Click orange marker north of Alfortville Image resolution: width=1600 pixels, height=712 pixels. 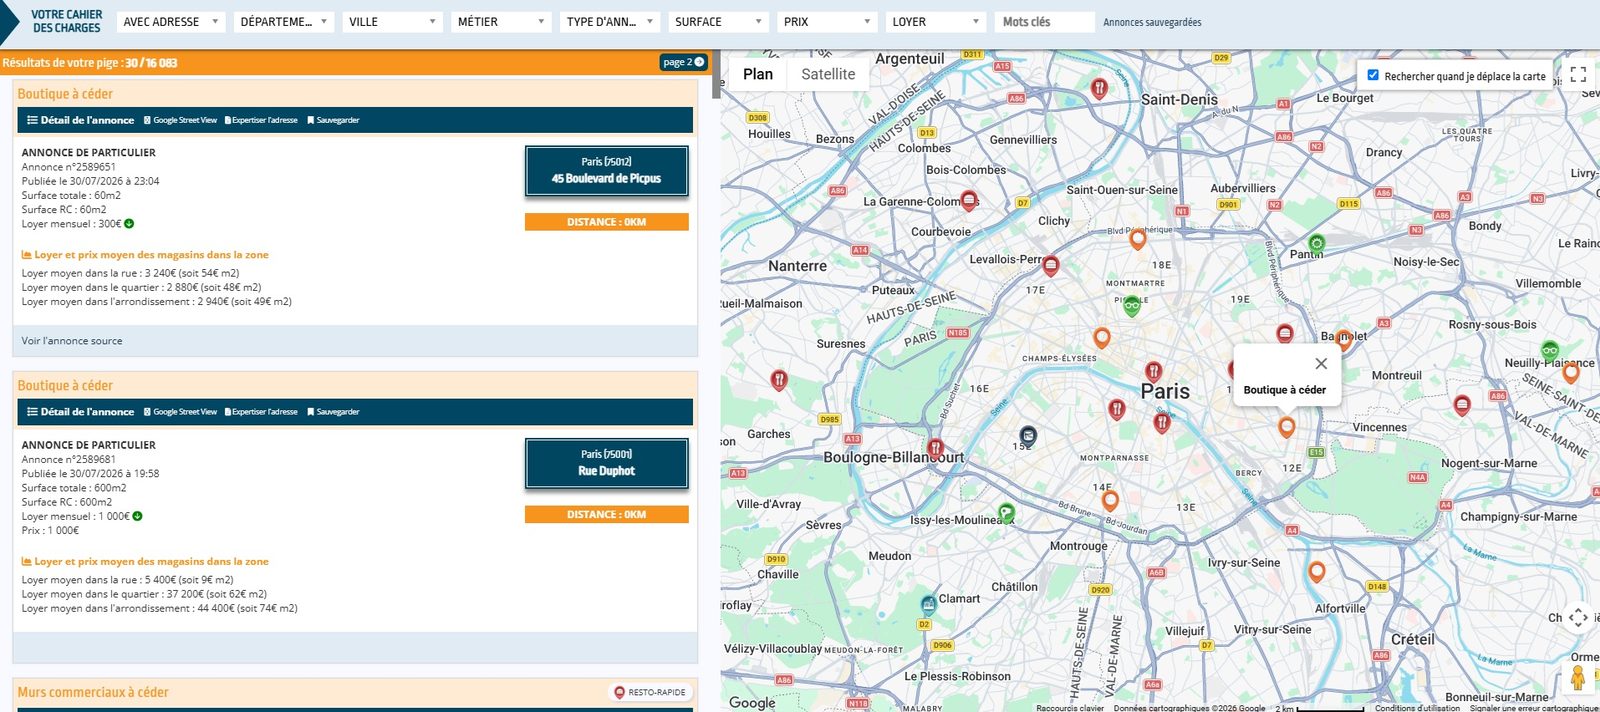(x=1317, y=573)
